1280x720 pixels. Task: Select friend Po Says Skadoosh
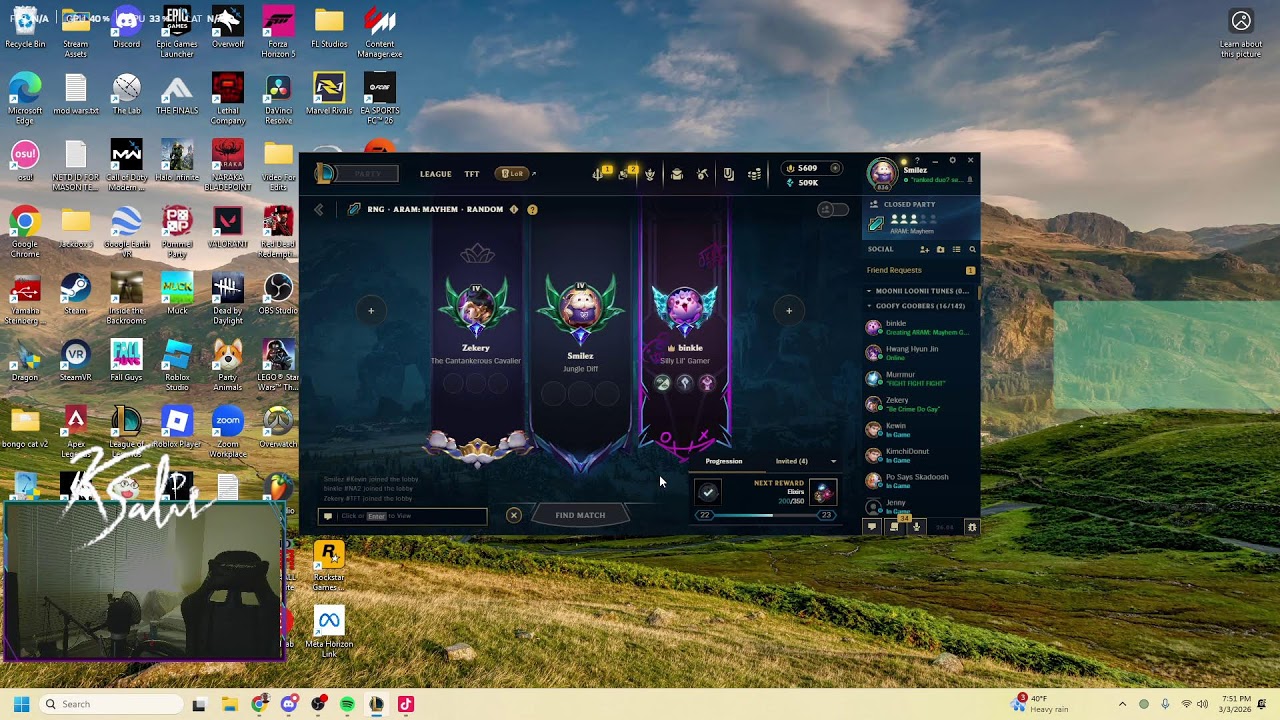(920, 481)
